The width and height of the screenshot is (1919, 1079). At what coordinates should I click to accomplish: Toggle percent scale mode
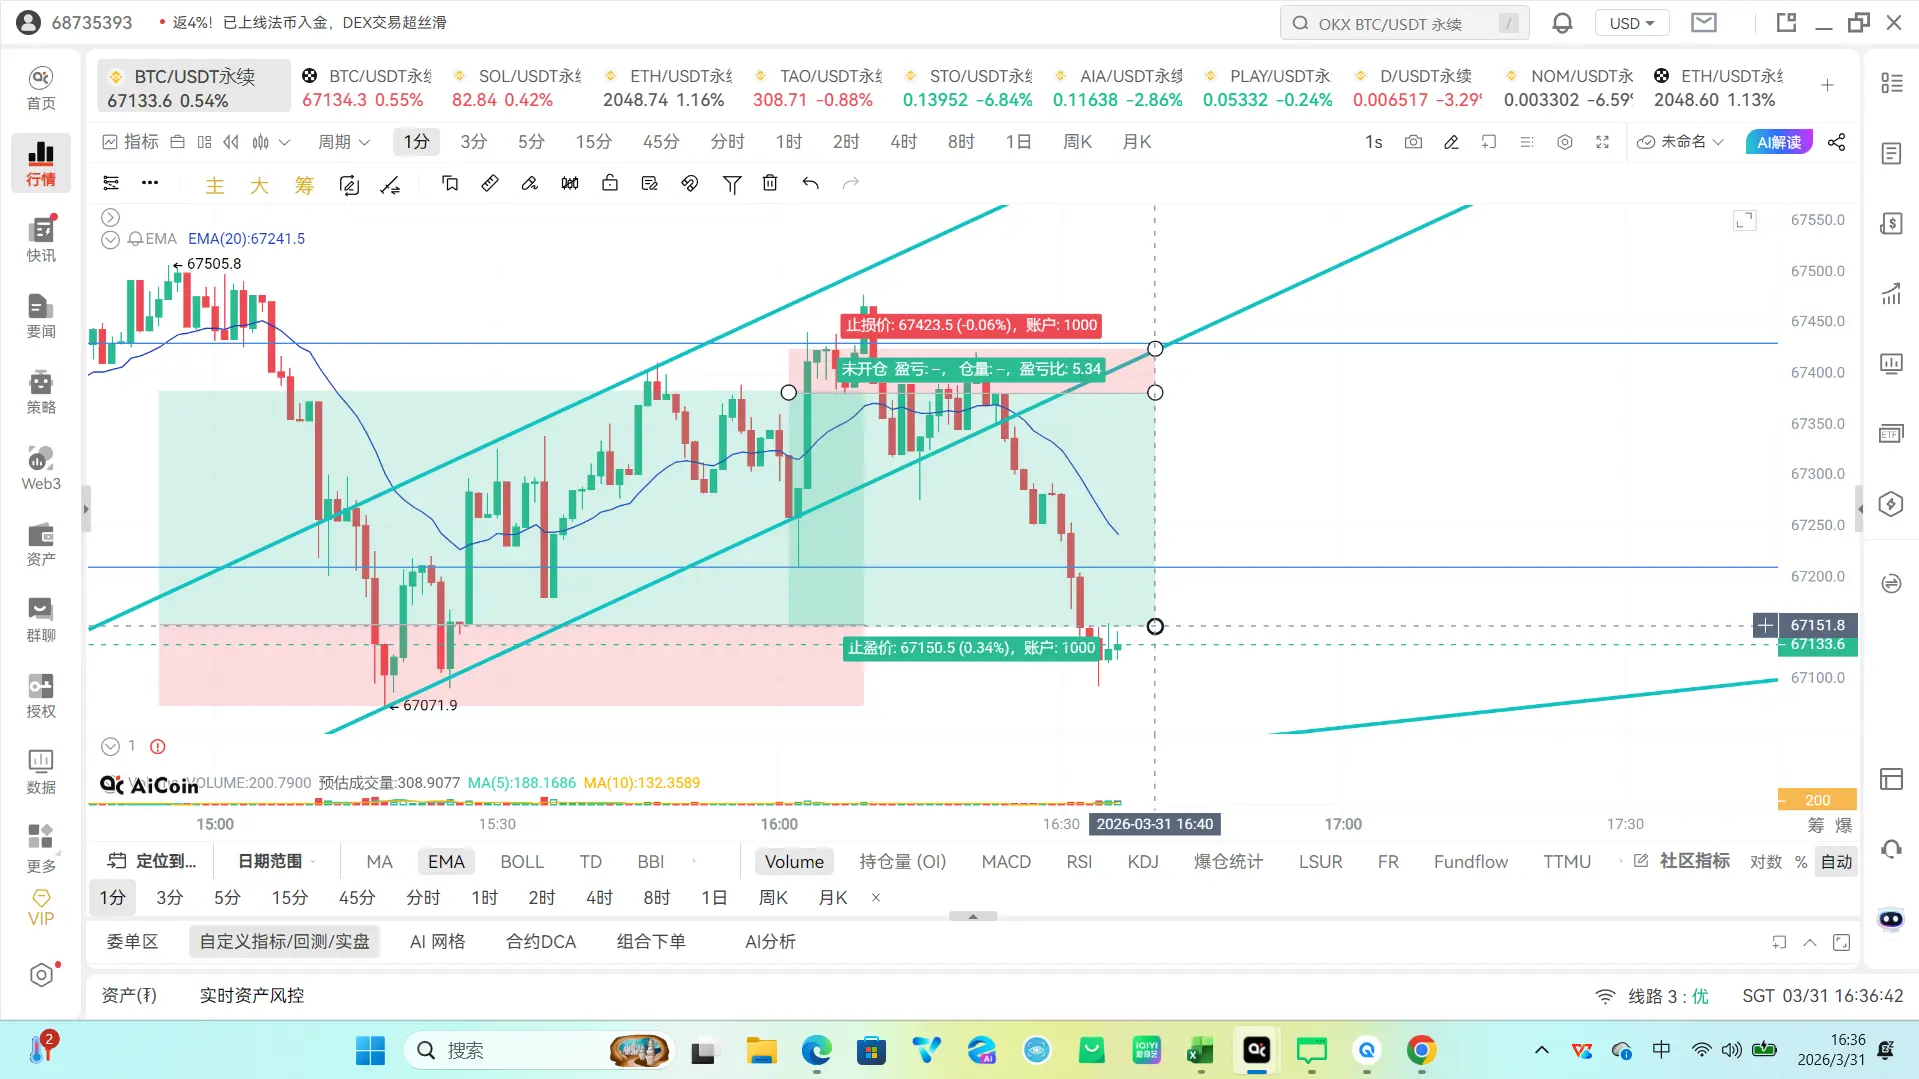point(1801,862)
